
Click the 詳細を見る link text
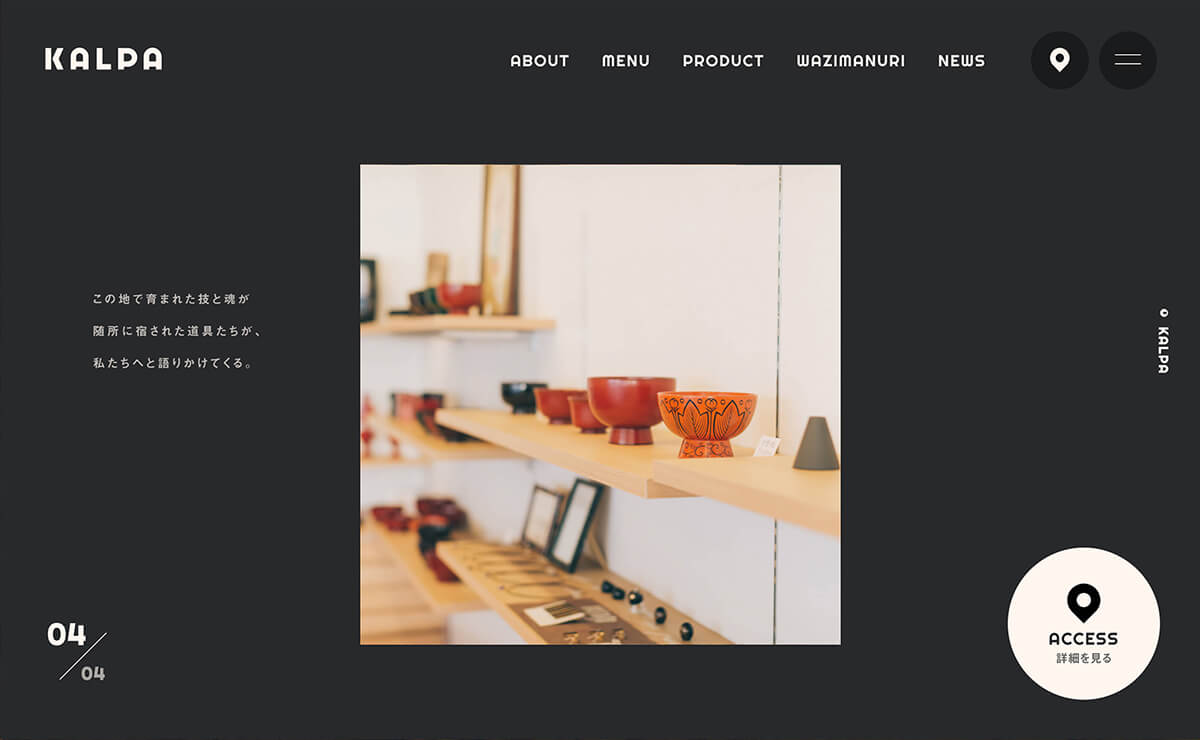1084,659
